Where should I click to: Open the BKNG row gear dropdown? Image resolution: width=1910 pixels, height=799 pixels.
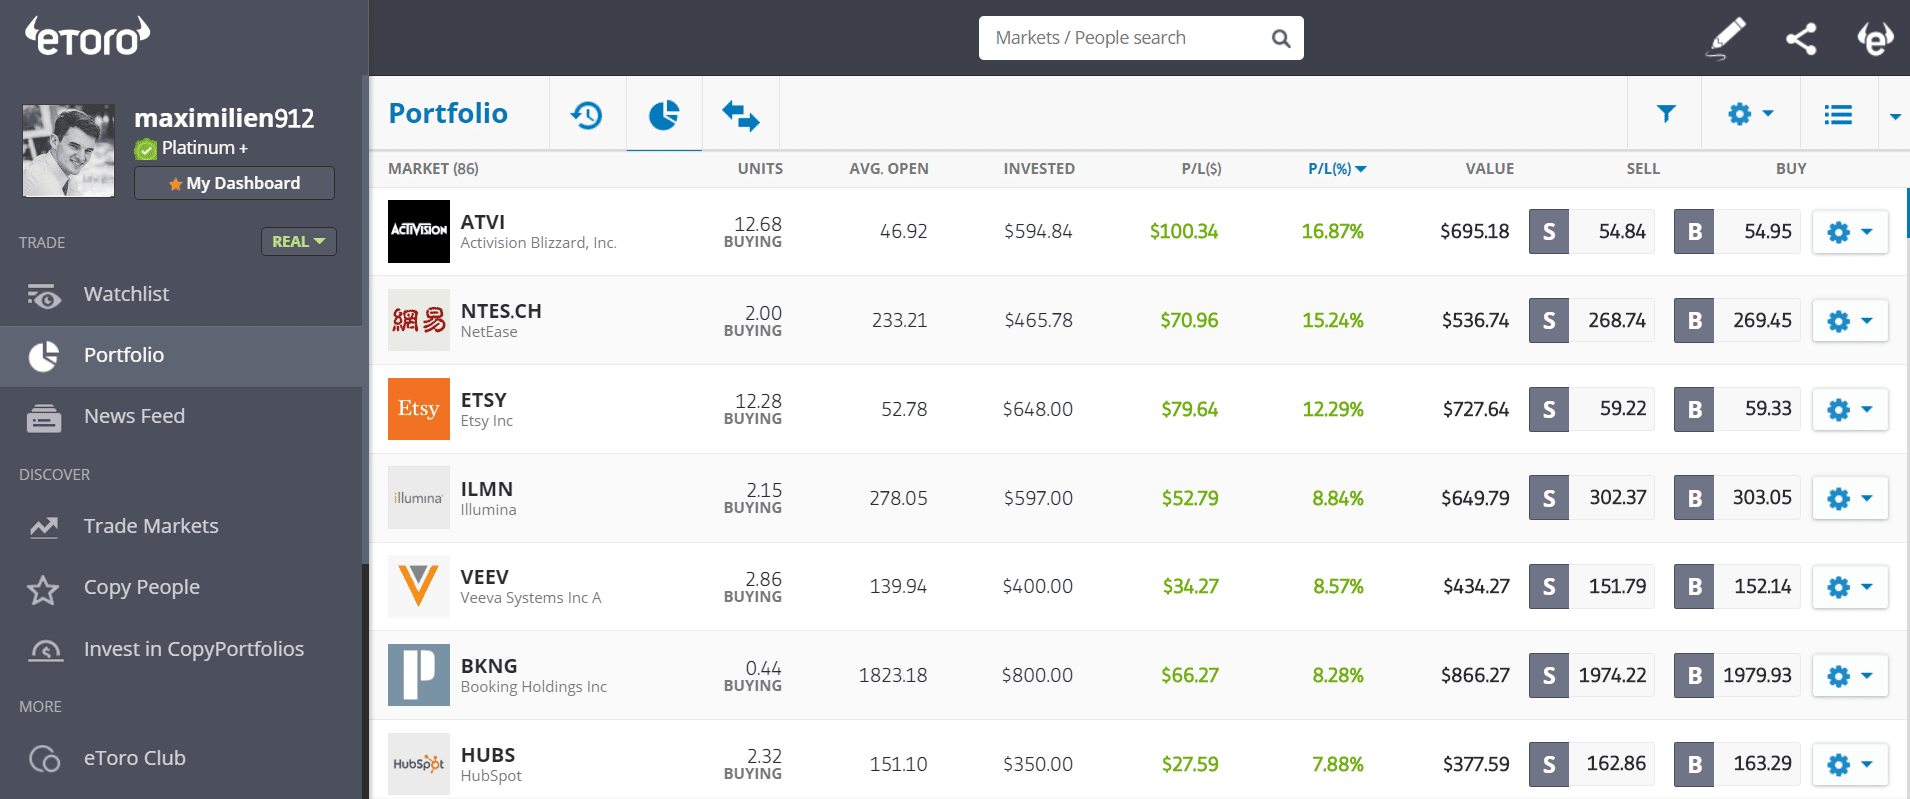(1850, 676)
